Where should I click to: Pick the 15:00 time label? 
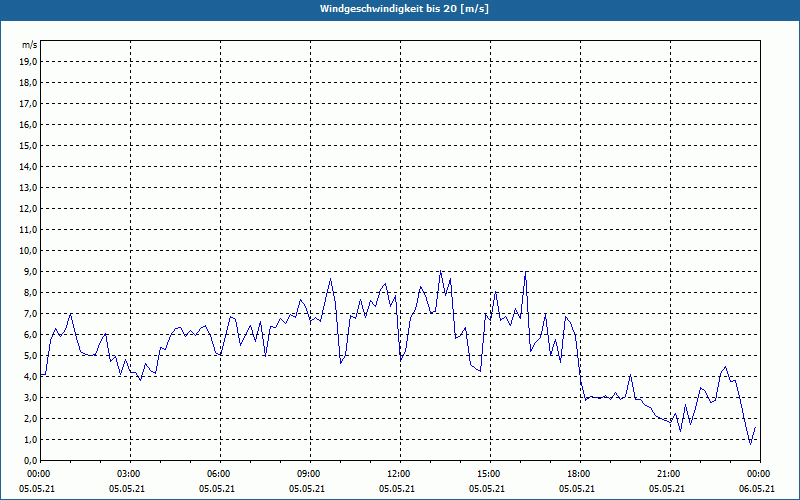(x=489, y=474)
